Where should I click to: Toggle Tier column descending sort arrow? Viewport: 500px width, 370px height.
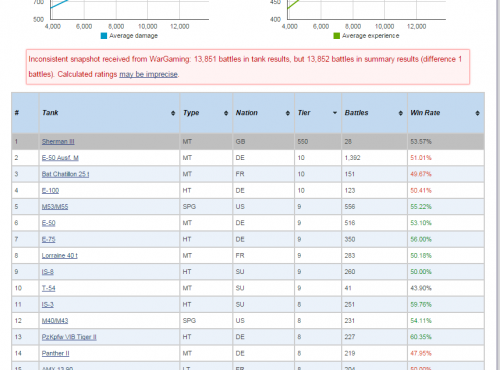click(335, 113)
